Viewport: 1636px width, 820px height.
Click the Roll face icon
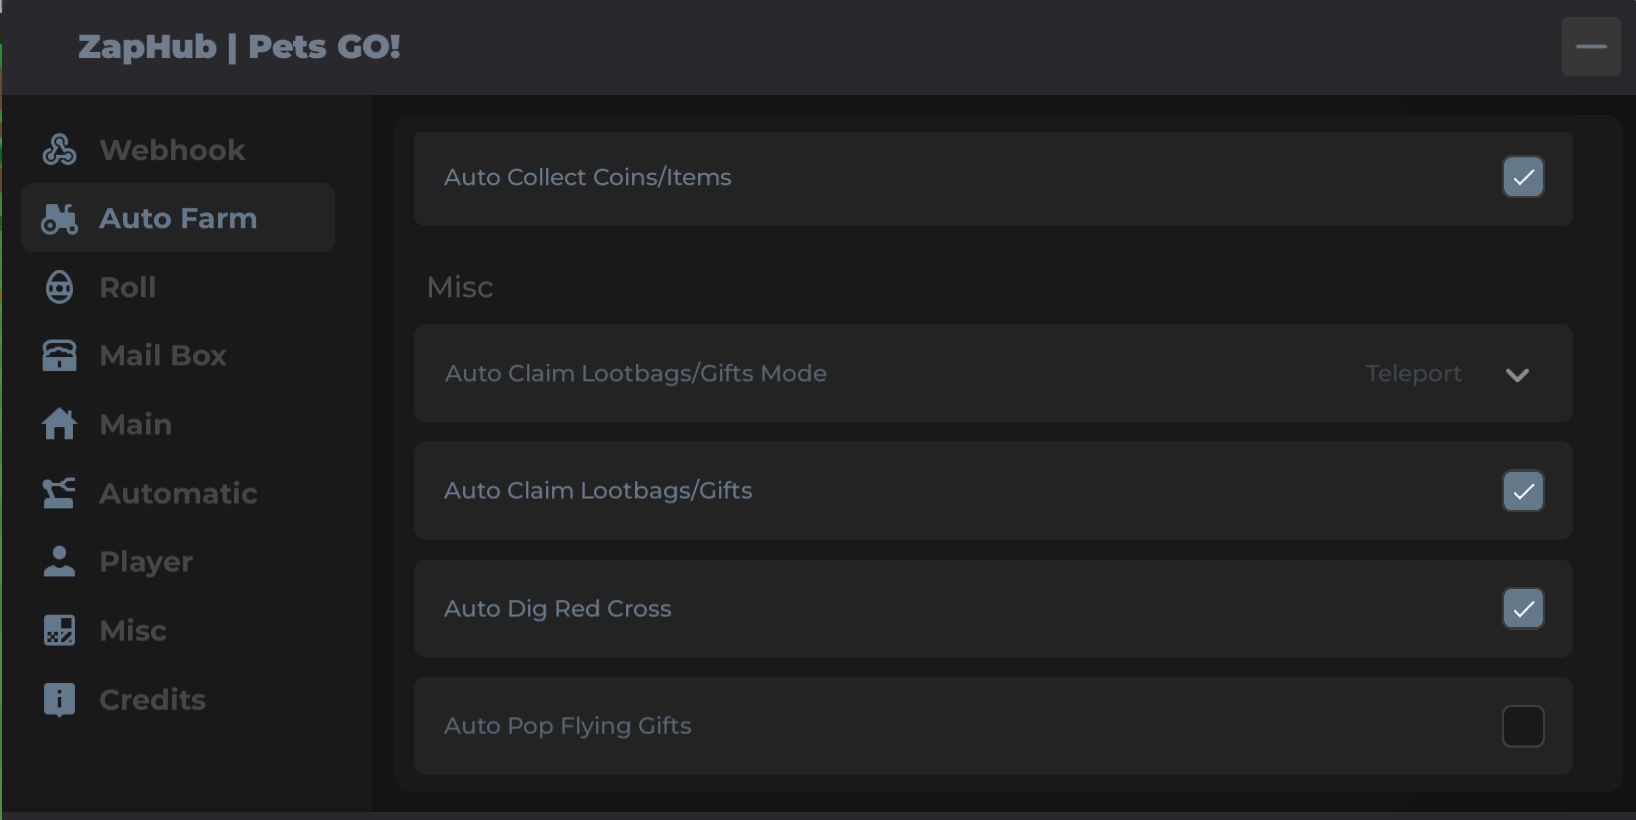coord(59,287)
